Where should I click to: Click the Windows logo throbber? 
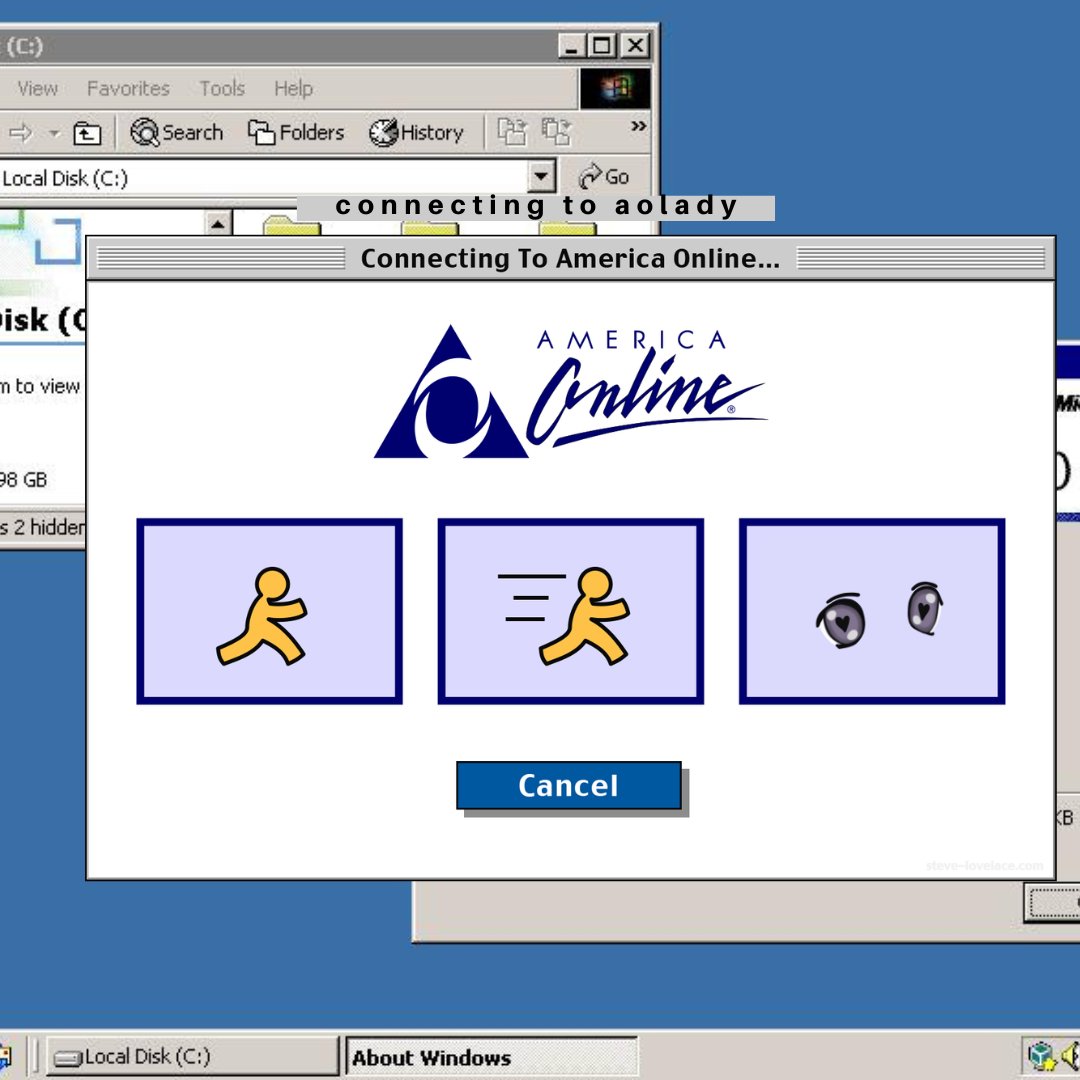(x=615, y=88)
